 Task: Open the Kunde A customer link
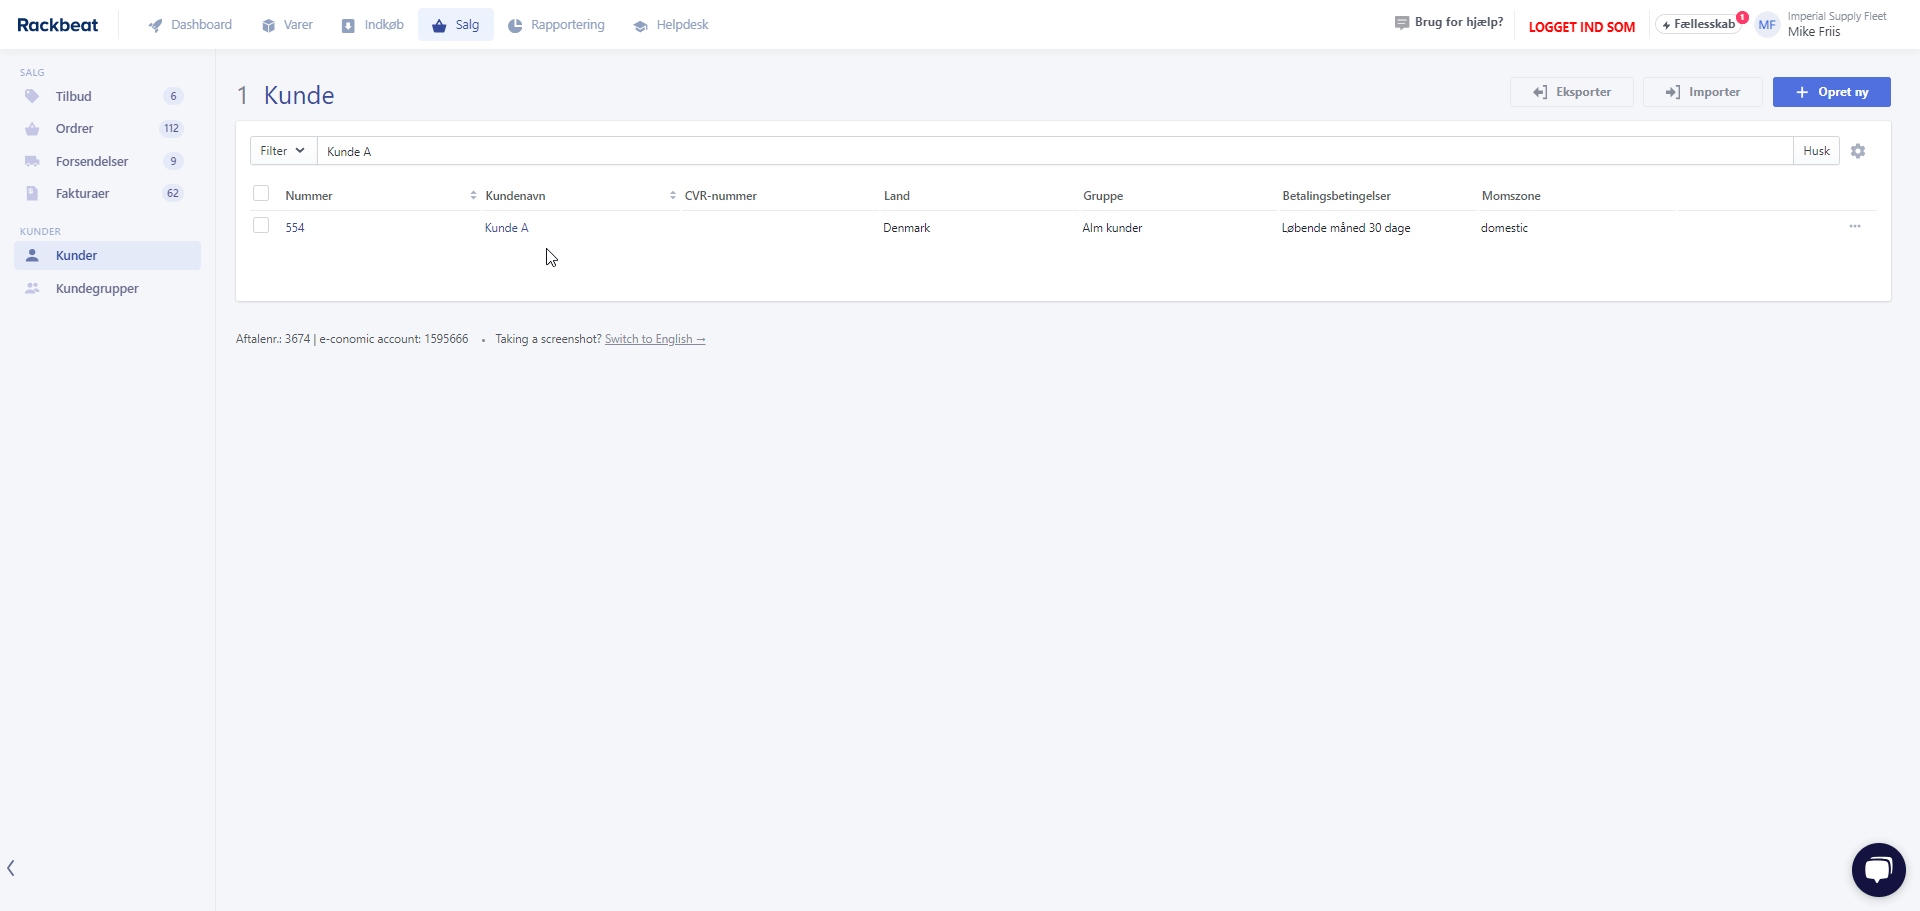pos(506,228)
